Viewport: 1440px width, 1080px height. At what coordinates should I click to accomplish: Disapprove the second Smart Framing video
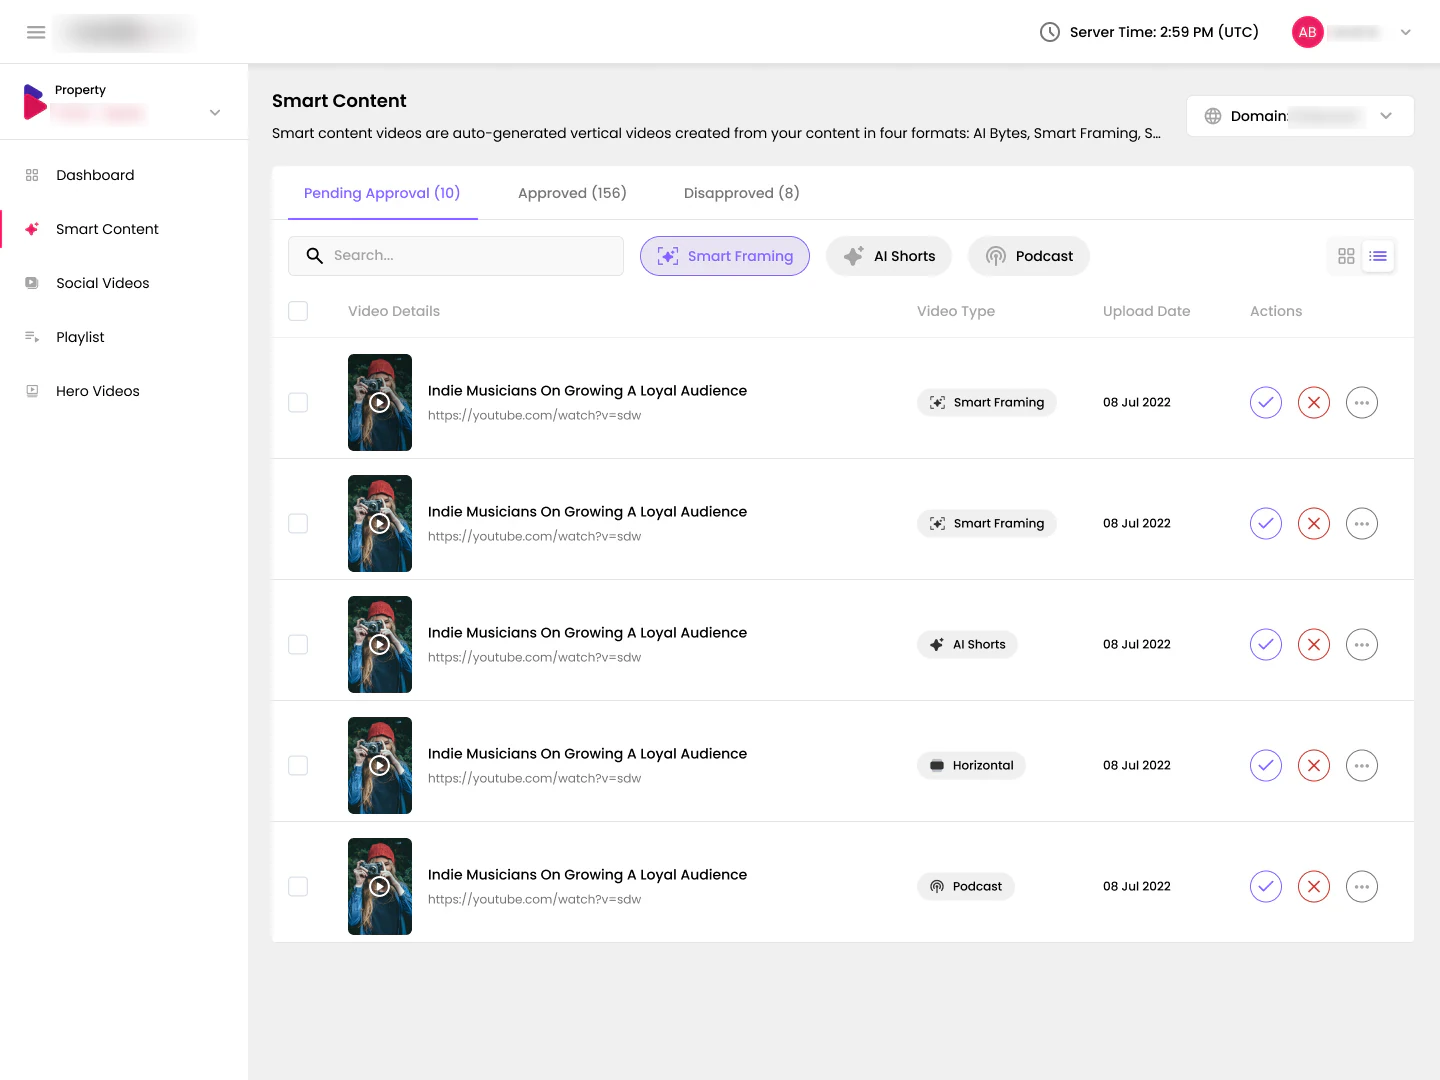point(1314,523)
